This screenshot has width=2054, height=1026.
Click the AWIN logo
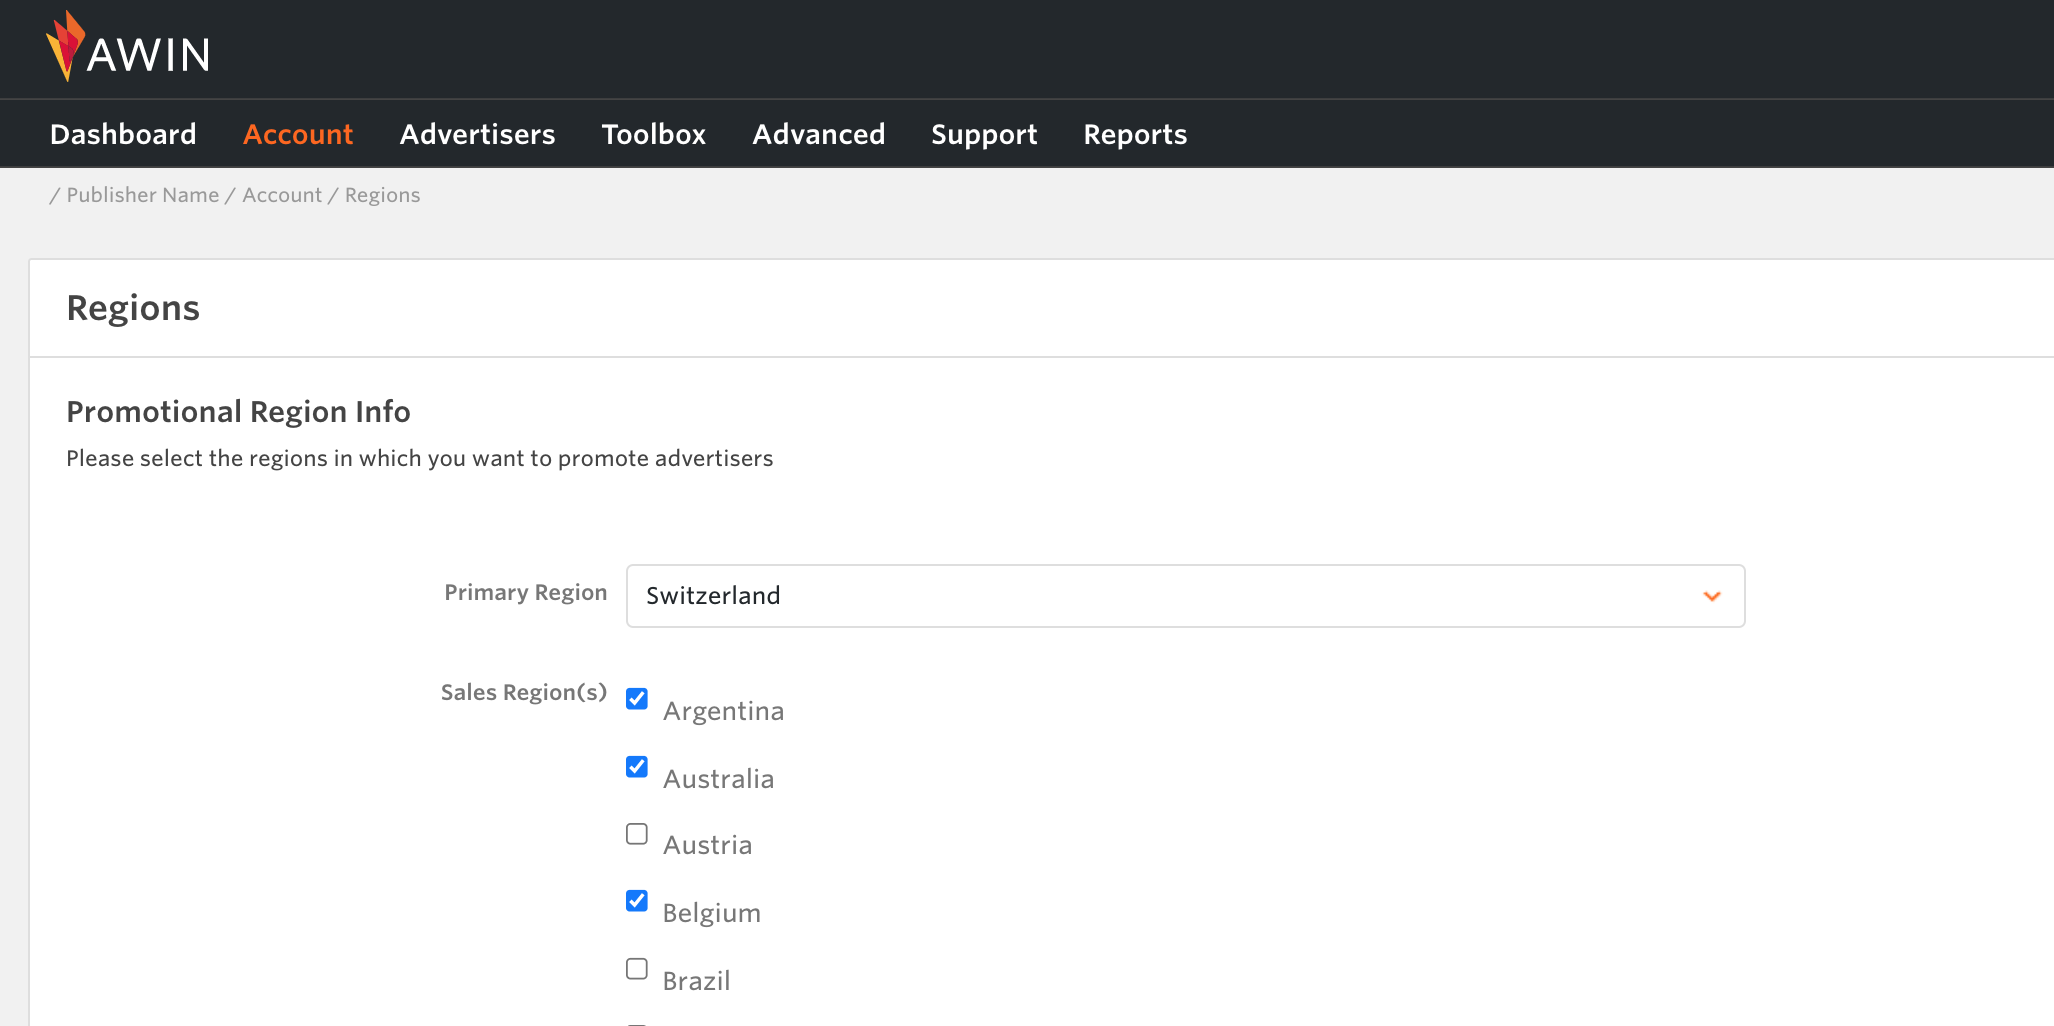[128, 46]
